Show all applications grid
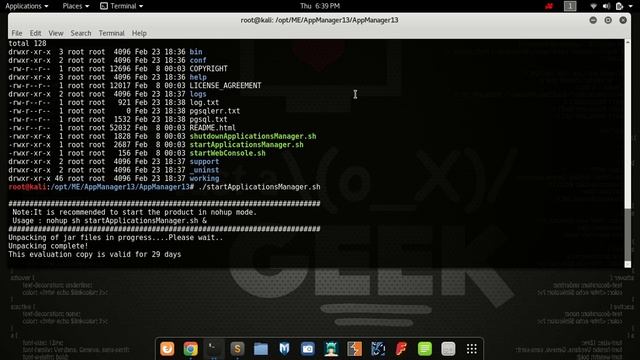Screen dimensions: 640x360 pyautogui.click(x=472, y=349)
